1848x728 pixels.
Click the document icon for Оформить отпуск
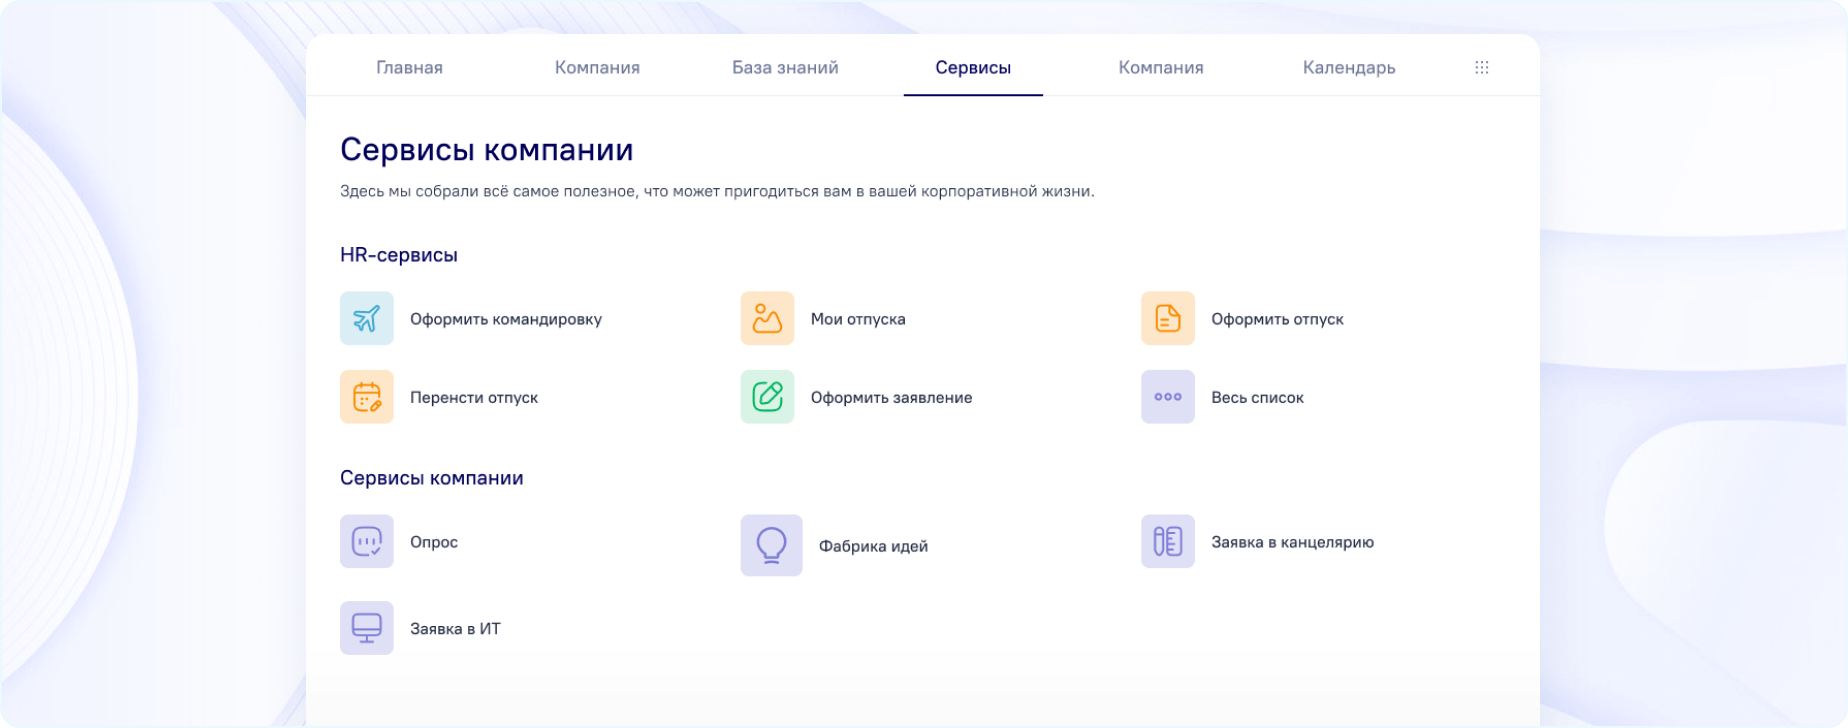click(1167, 318)
